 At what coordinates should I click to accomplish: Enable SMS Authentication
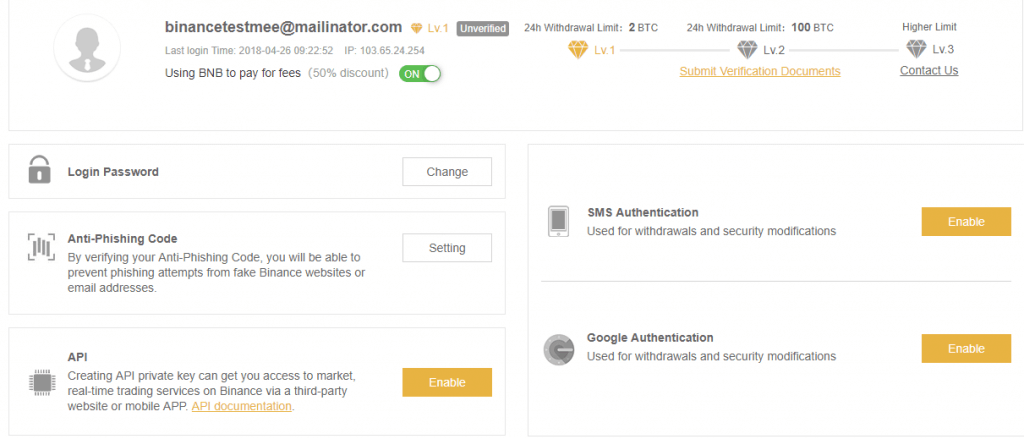pos(966,222)
